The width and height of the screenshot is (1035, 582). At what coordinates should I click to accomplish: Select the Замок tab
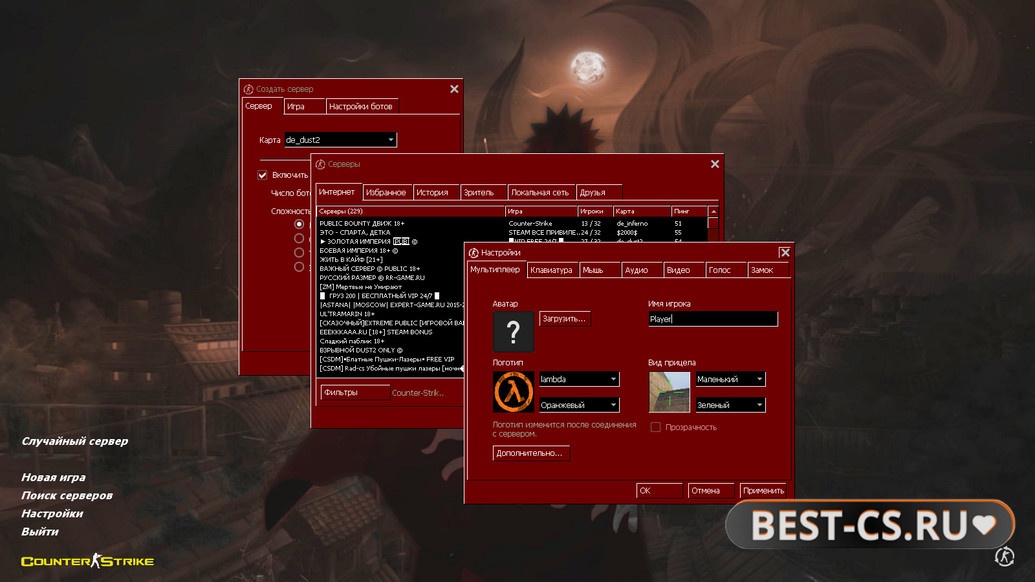click(x=768, y=270)
